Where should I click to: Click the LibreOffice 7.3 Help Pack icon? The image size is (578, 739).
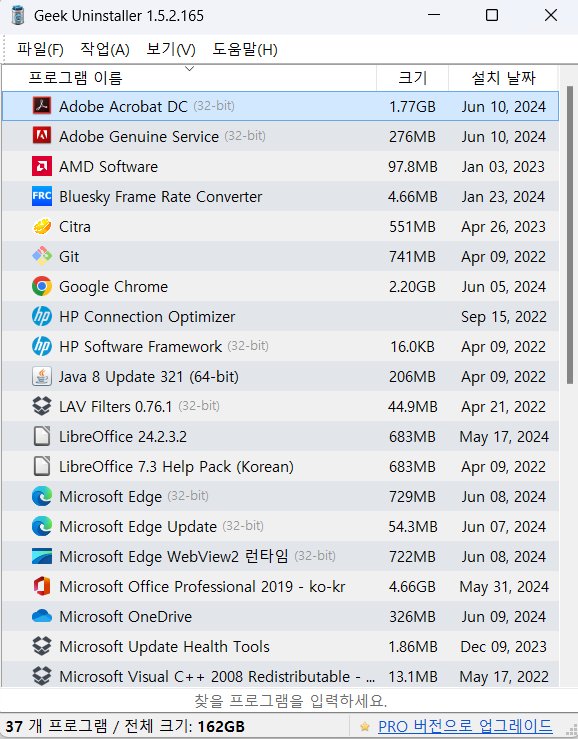42,467
